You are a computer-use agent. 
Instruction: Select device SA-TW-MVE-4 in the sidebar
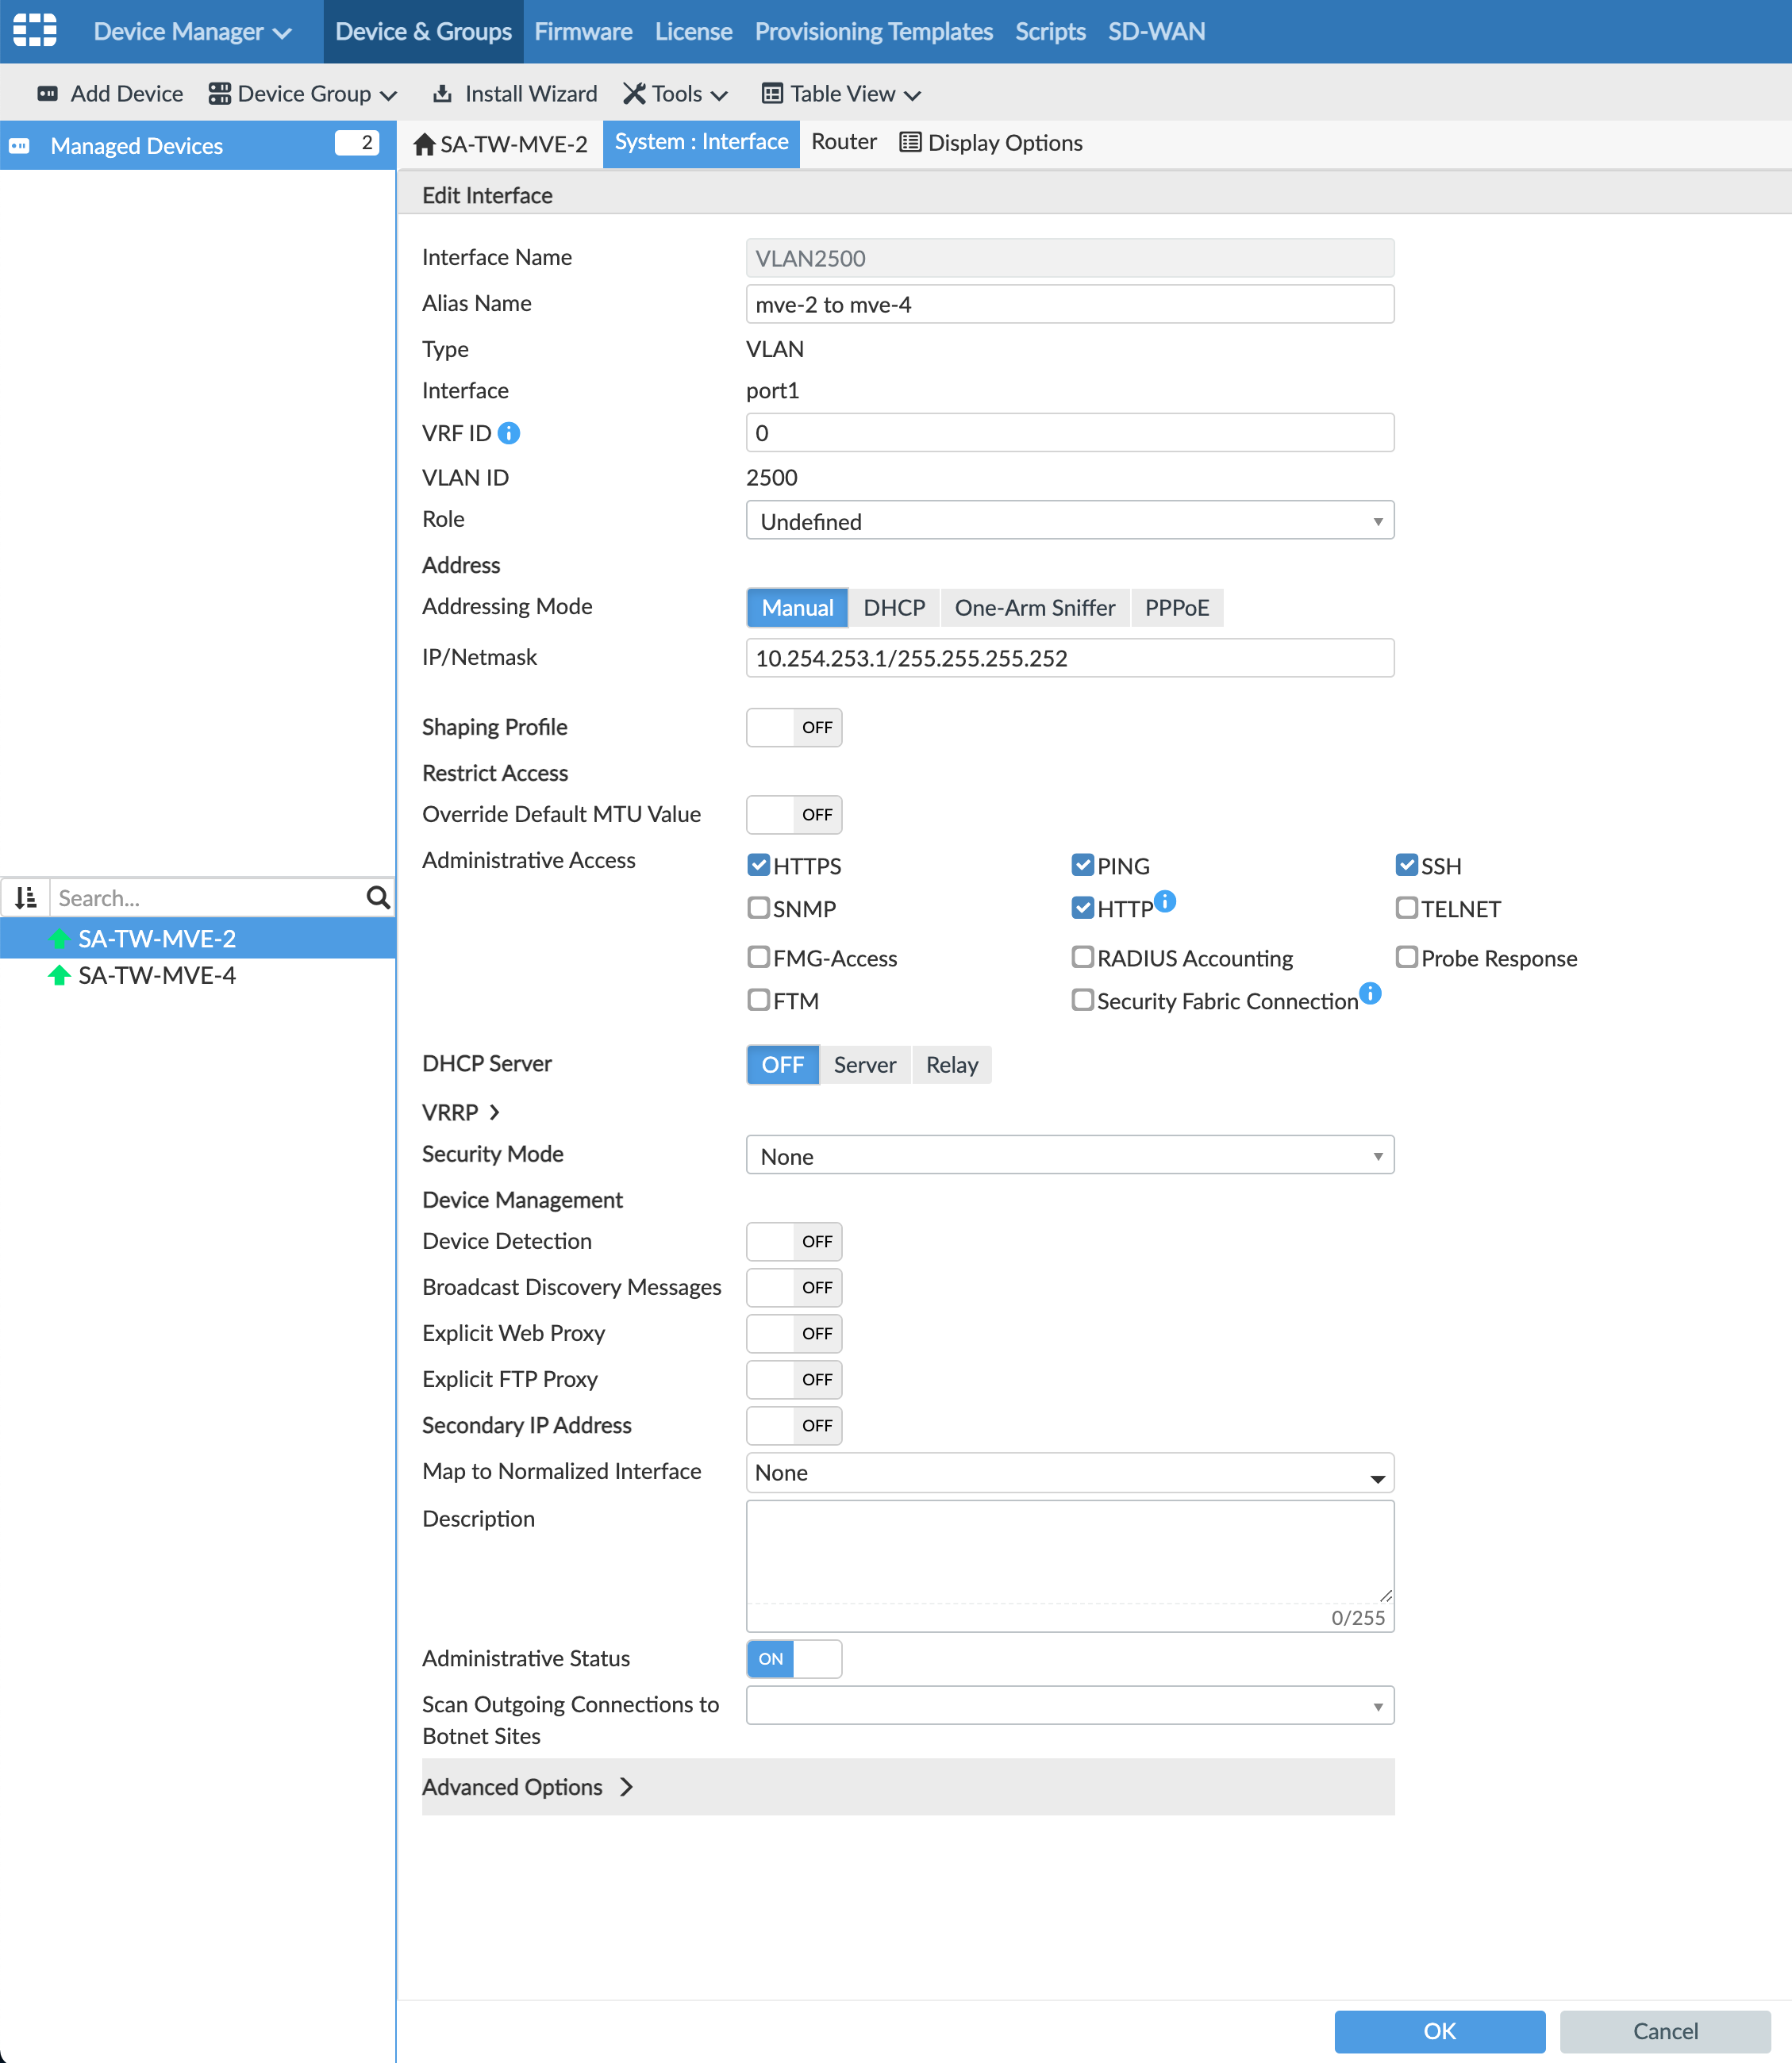[x=156, y=975]
